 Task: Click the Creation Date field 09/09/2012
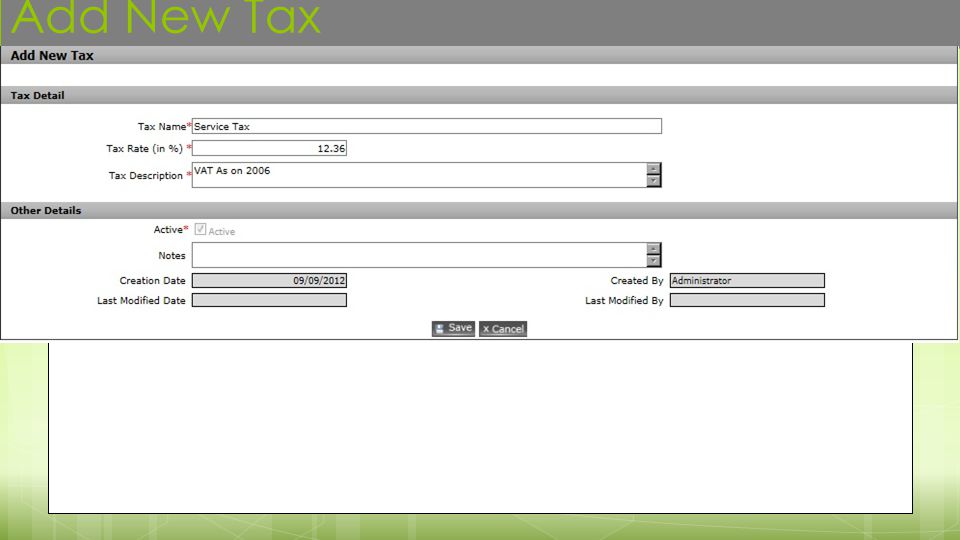(269, 280)
